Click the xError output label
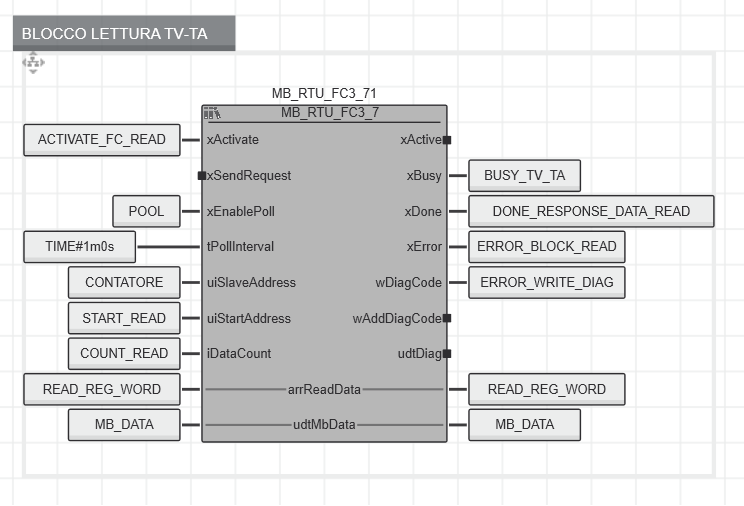 [x=424, y=247]
